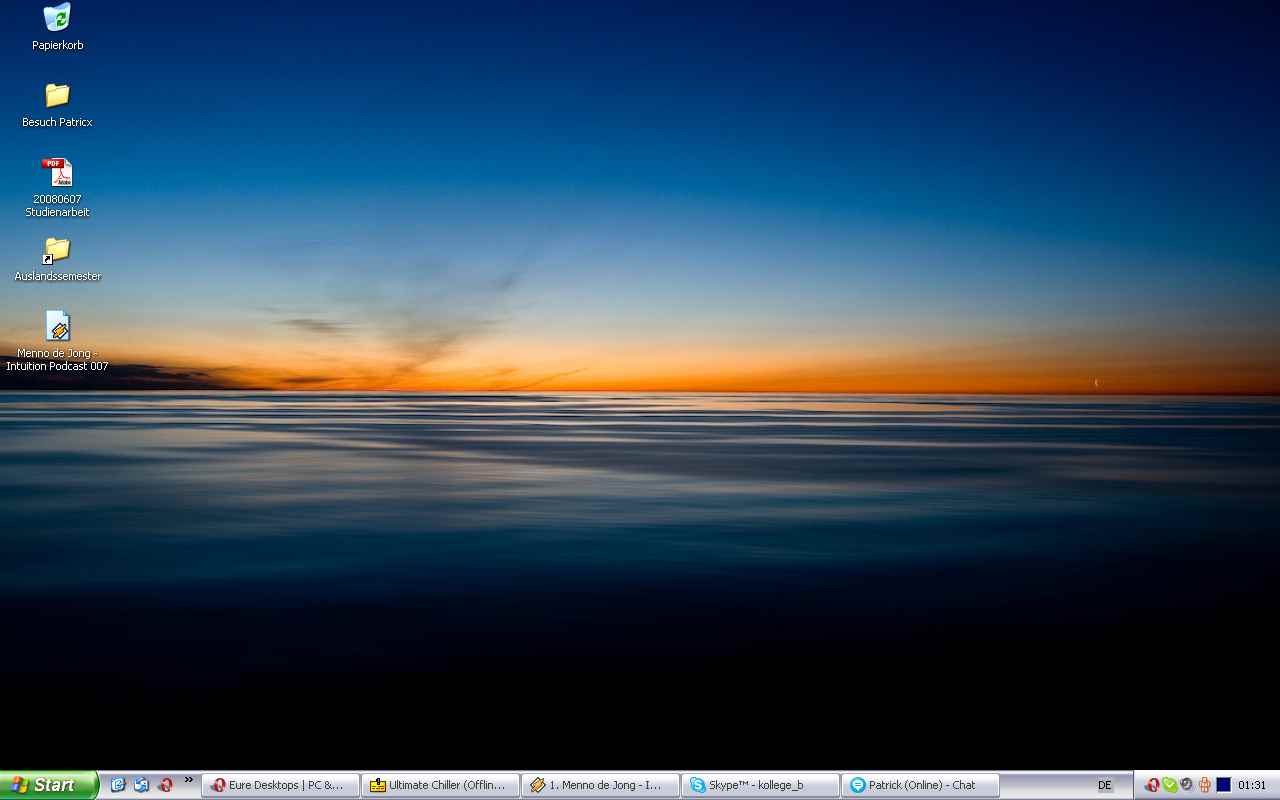Open the DE language bar selector
The height and width of the screenshot is (800, 1280).
[x=1105, y=785]
